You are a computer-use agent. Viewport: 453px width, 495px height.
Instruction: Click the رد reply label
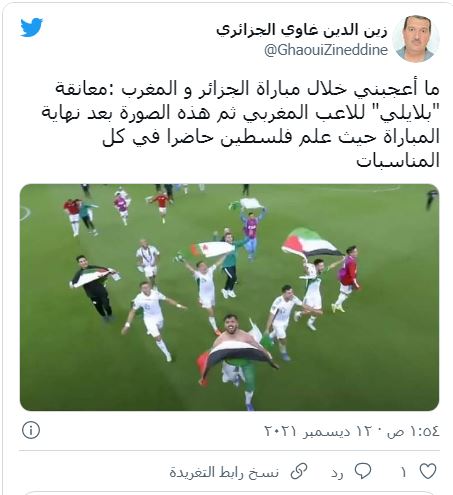(337, 473)
